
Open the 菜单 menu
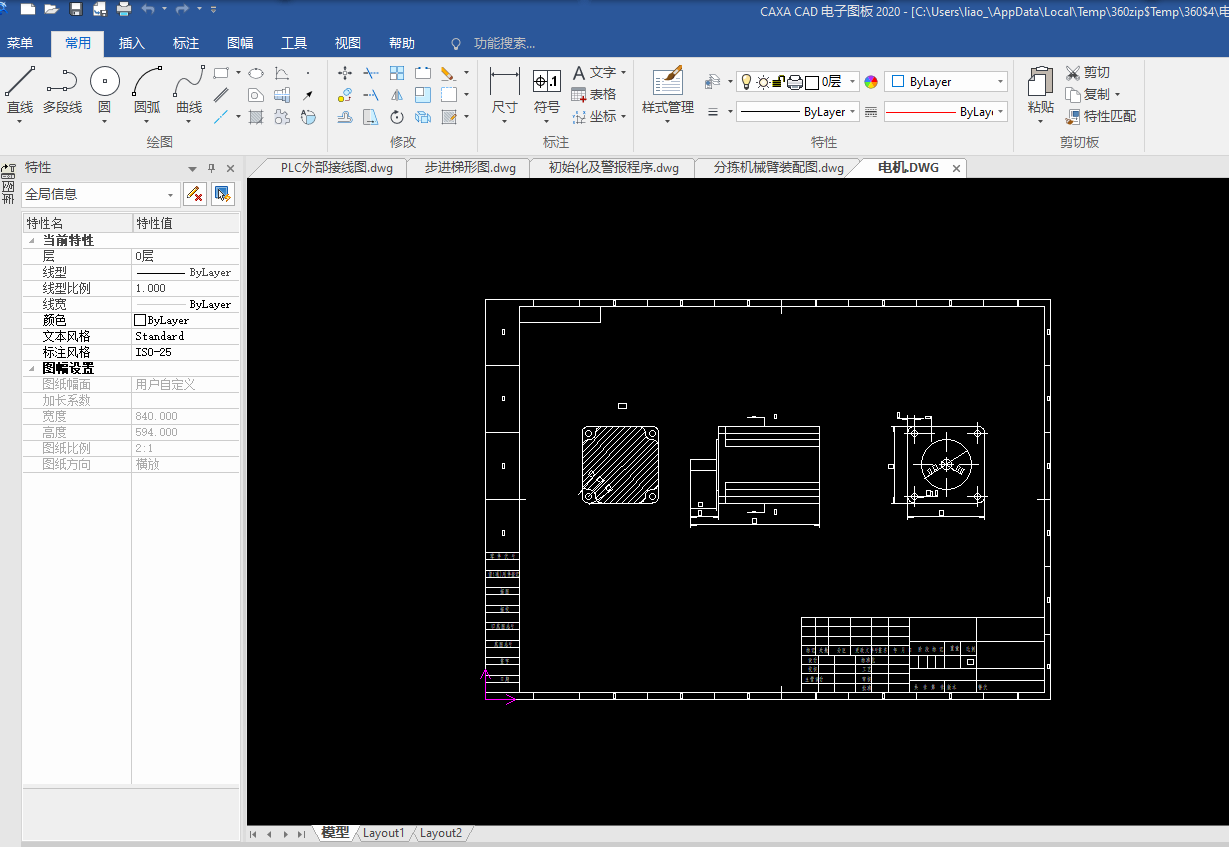[20, 43]
